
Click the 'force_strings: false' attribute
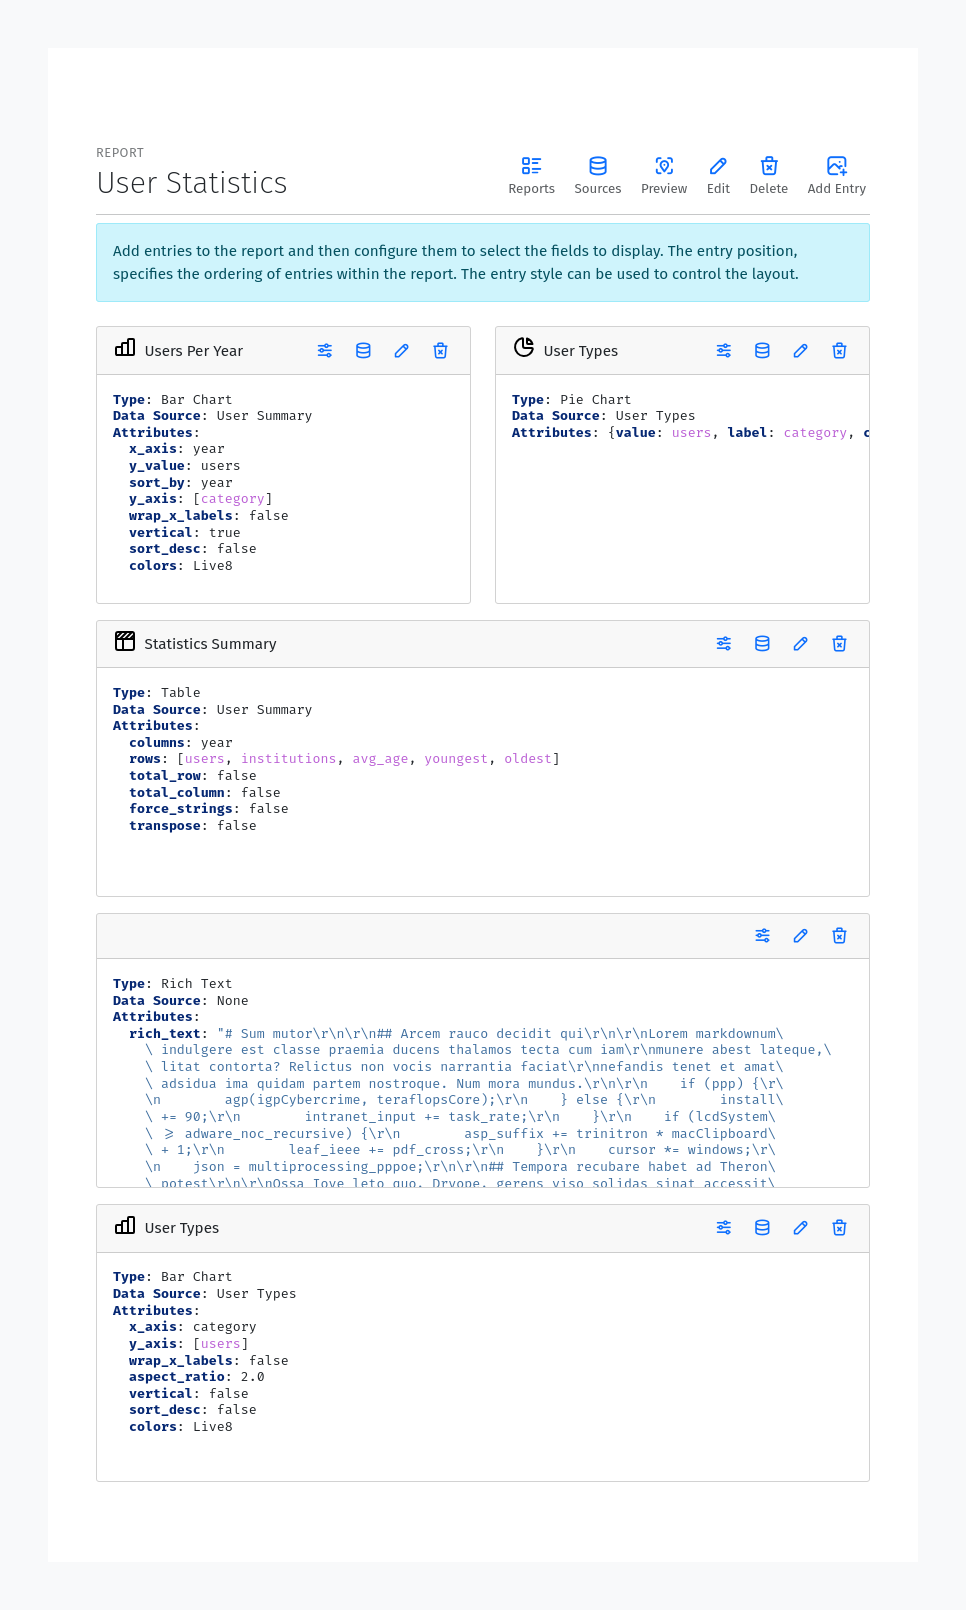click(209, 809)
